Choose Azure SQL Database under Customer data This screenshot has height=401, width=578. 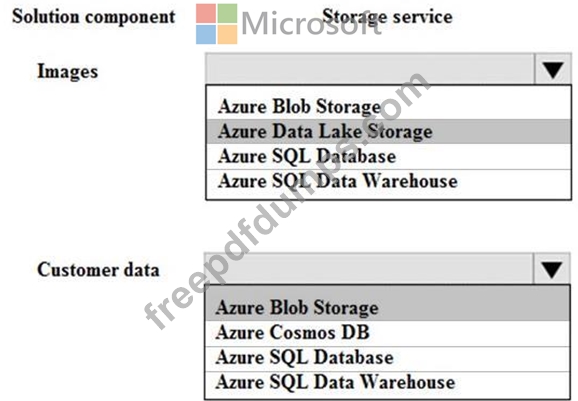click(387, 358)
